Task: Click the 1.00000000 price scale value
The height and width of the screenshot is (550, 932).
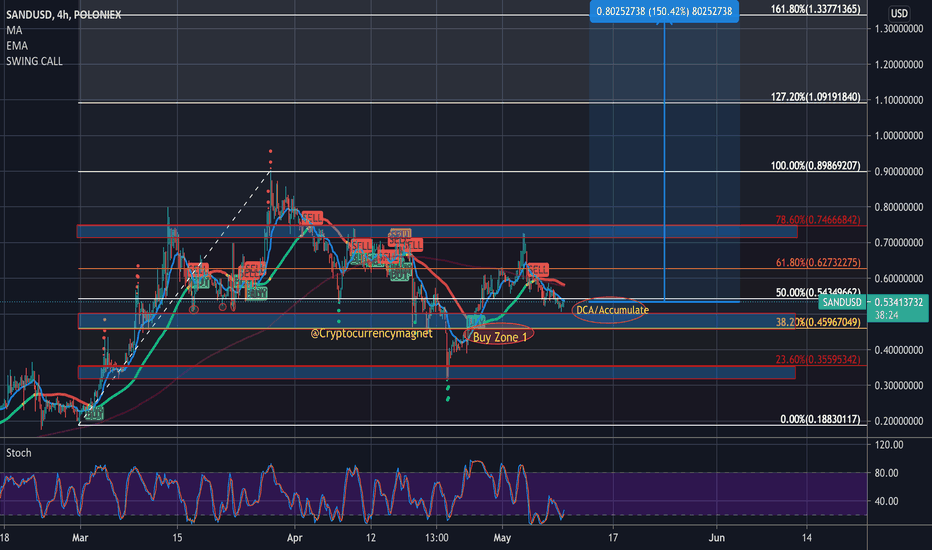Action: click(x=899, y=136)
